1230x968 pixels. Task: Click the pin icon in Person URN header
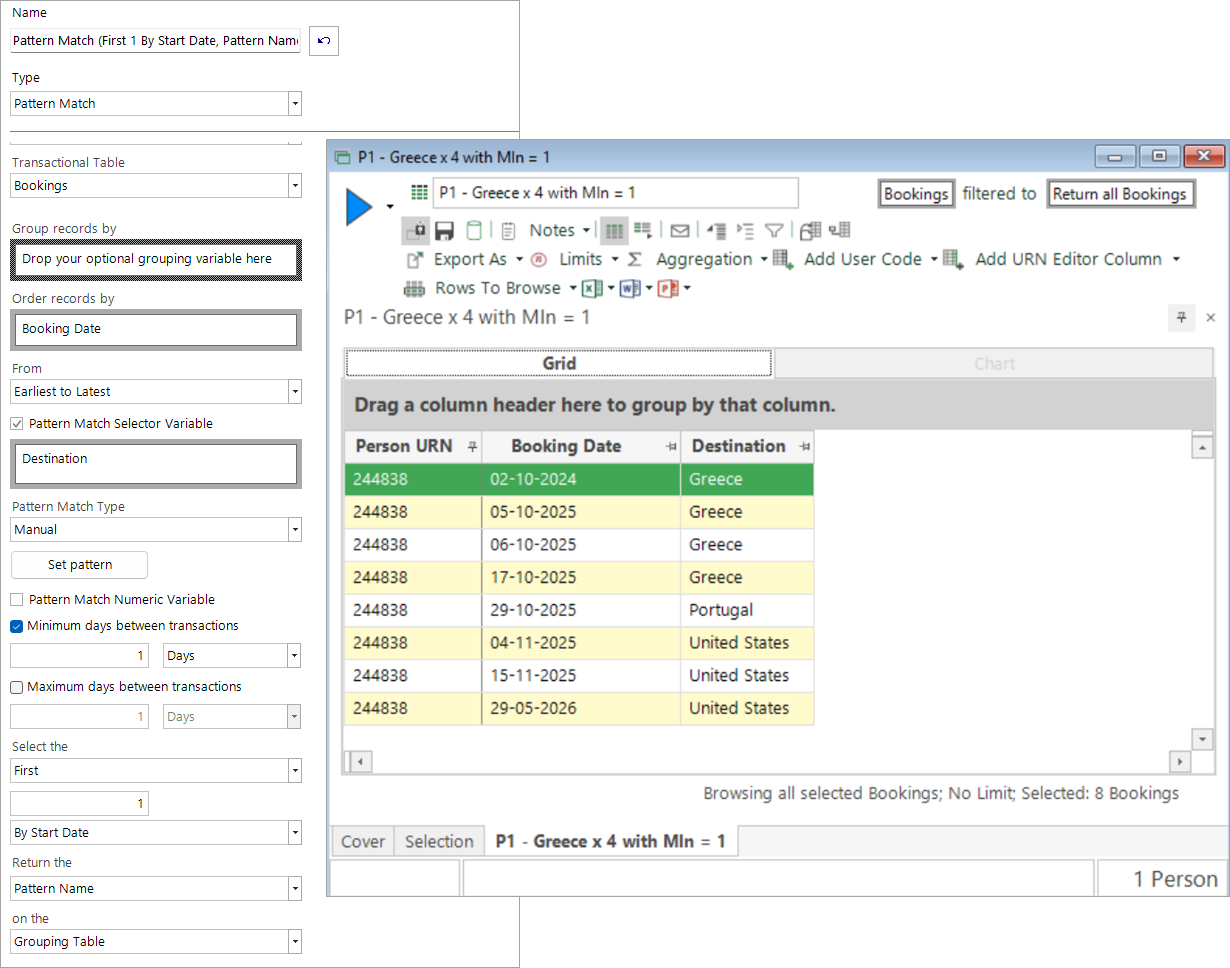pyautogui.click(x=471, y=446)
